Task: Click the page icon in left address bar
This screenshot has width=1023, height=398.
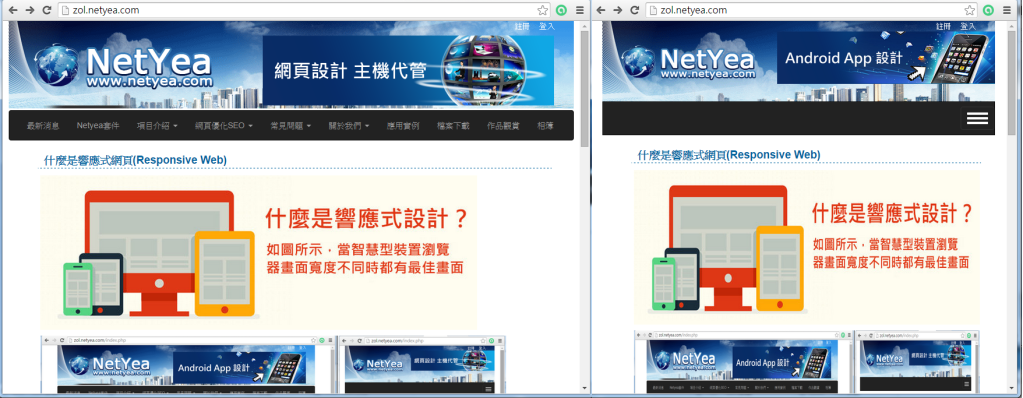Action: click(65, 10)
